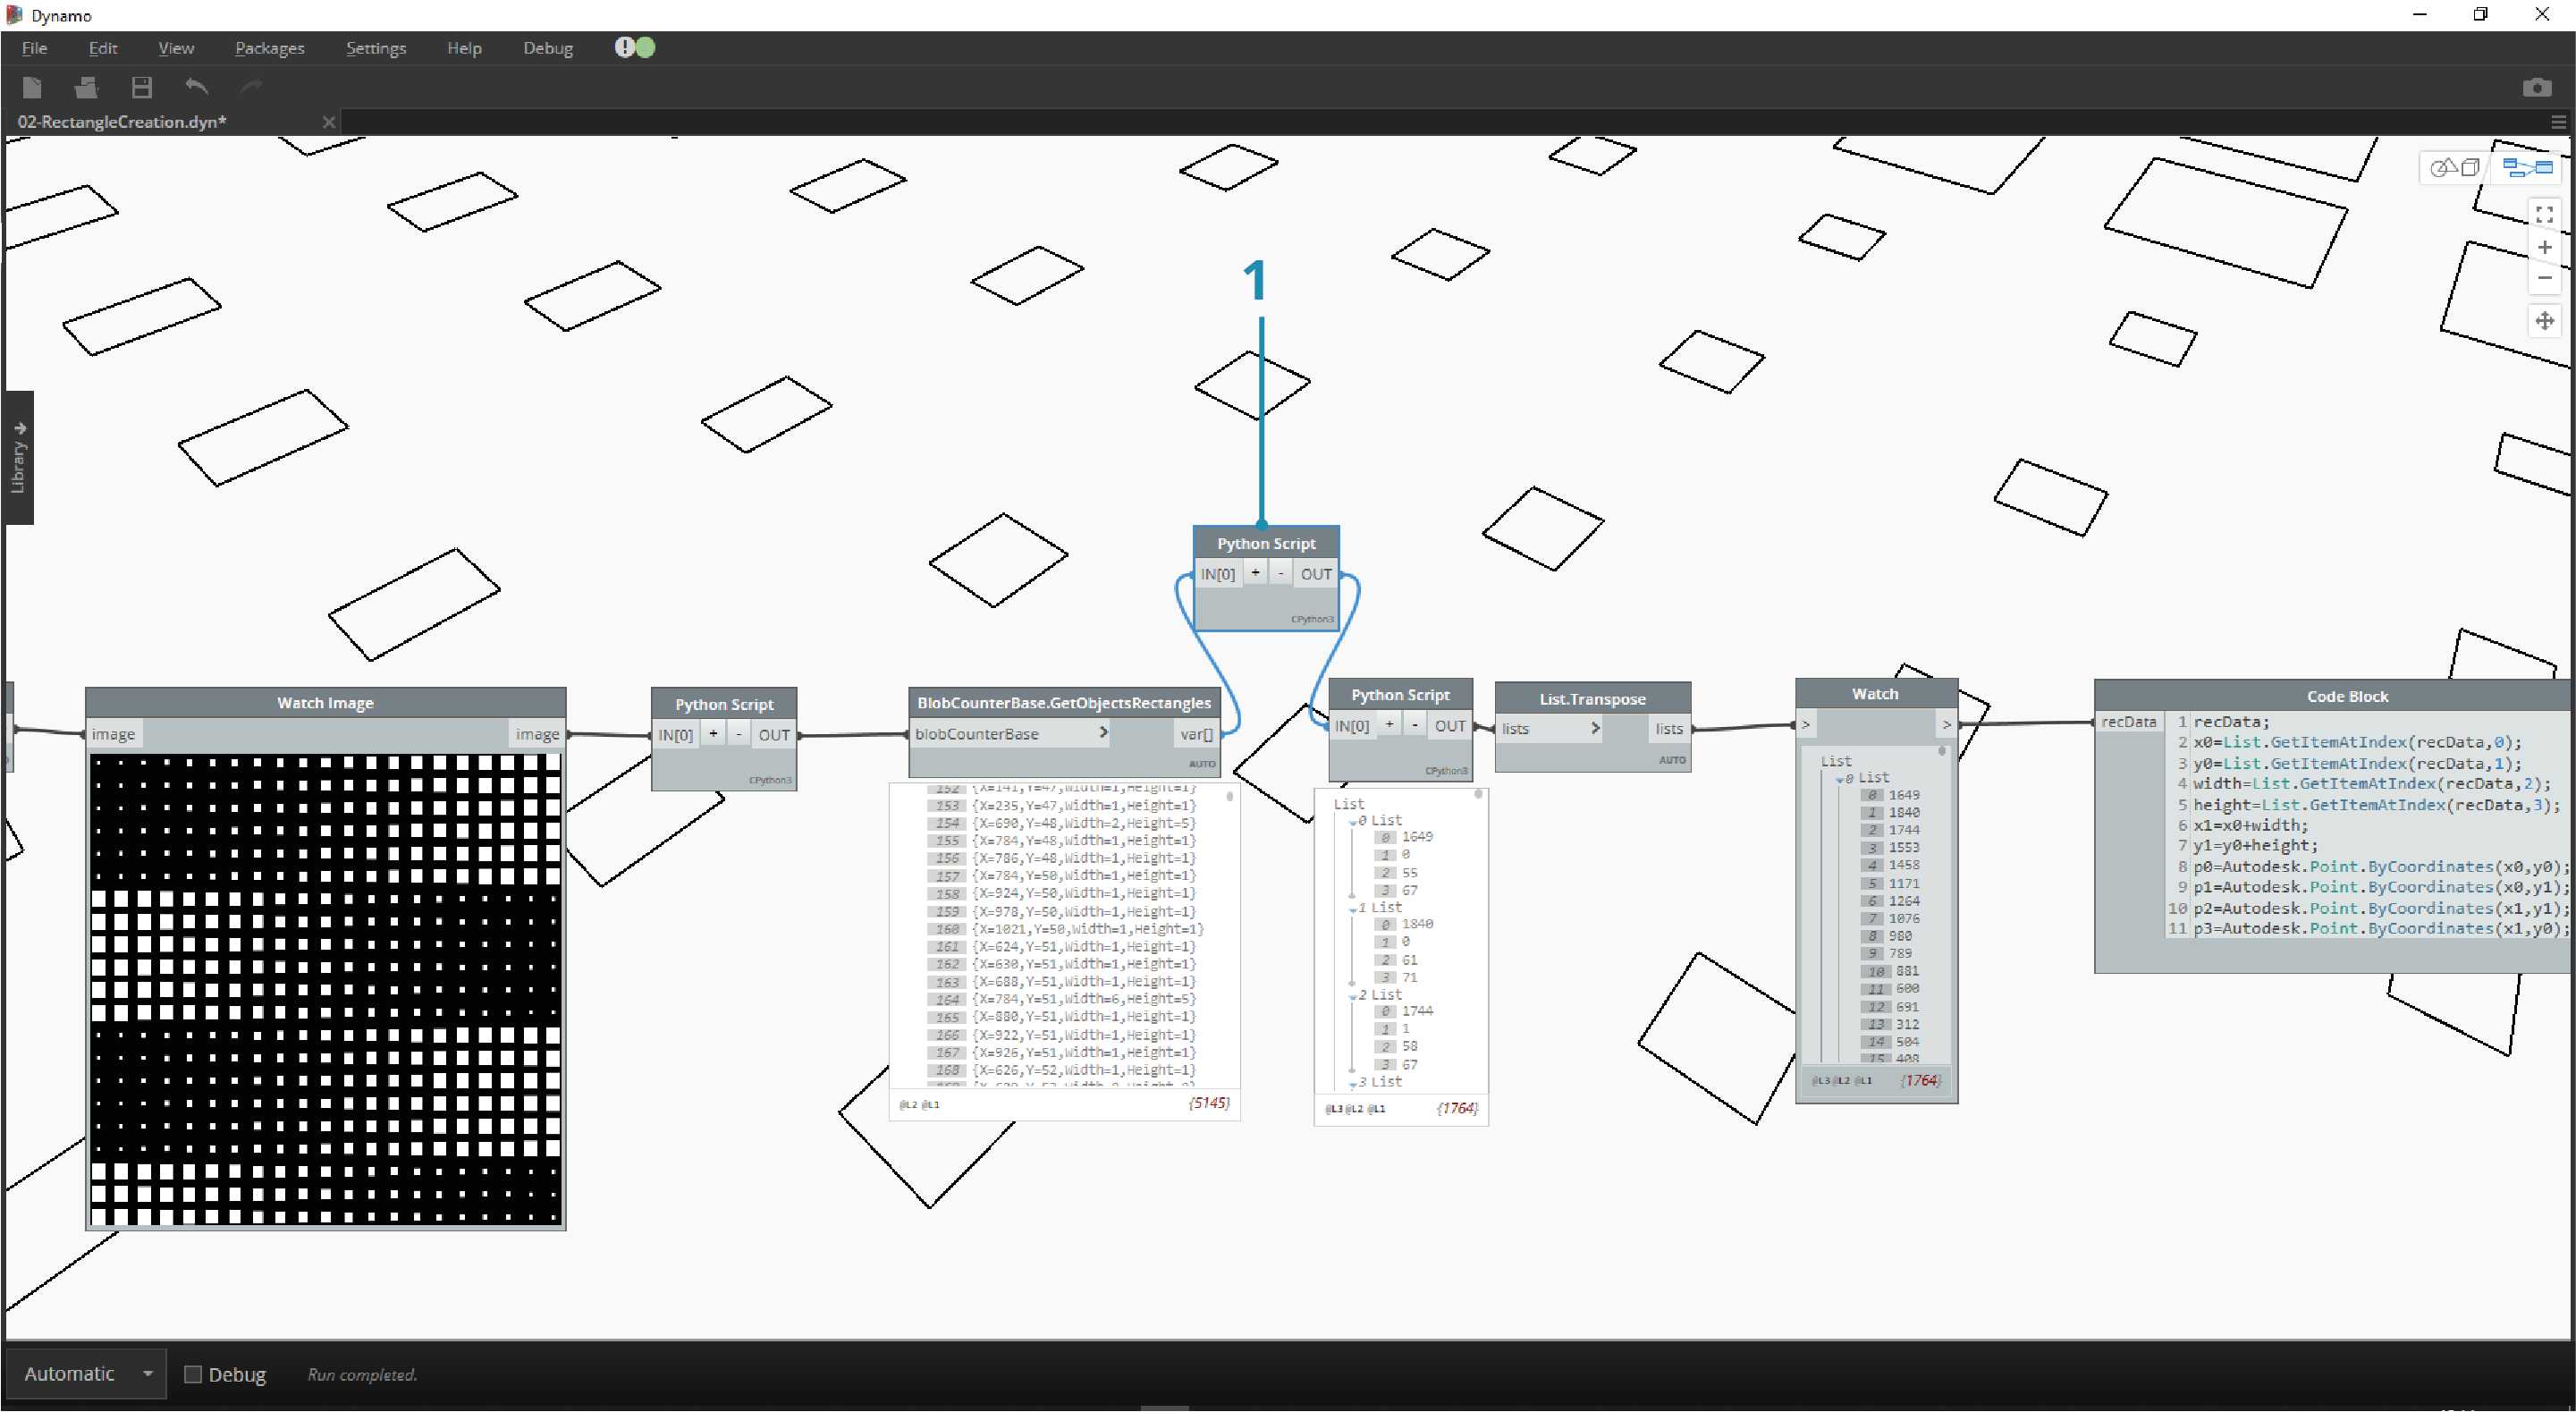Open the camera export tool
This screenshot has height=1412, width=2576.
(x=2537, y=87)
